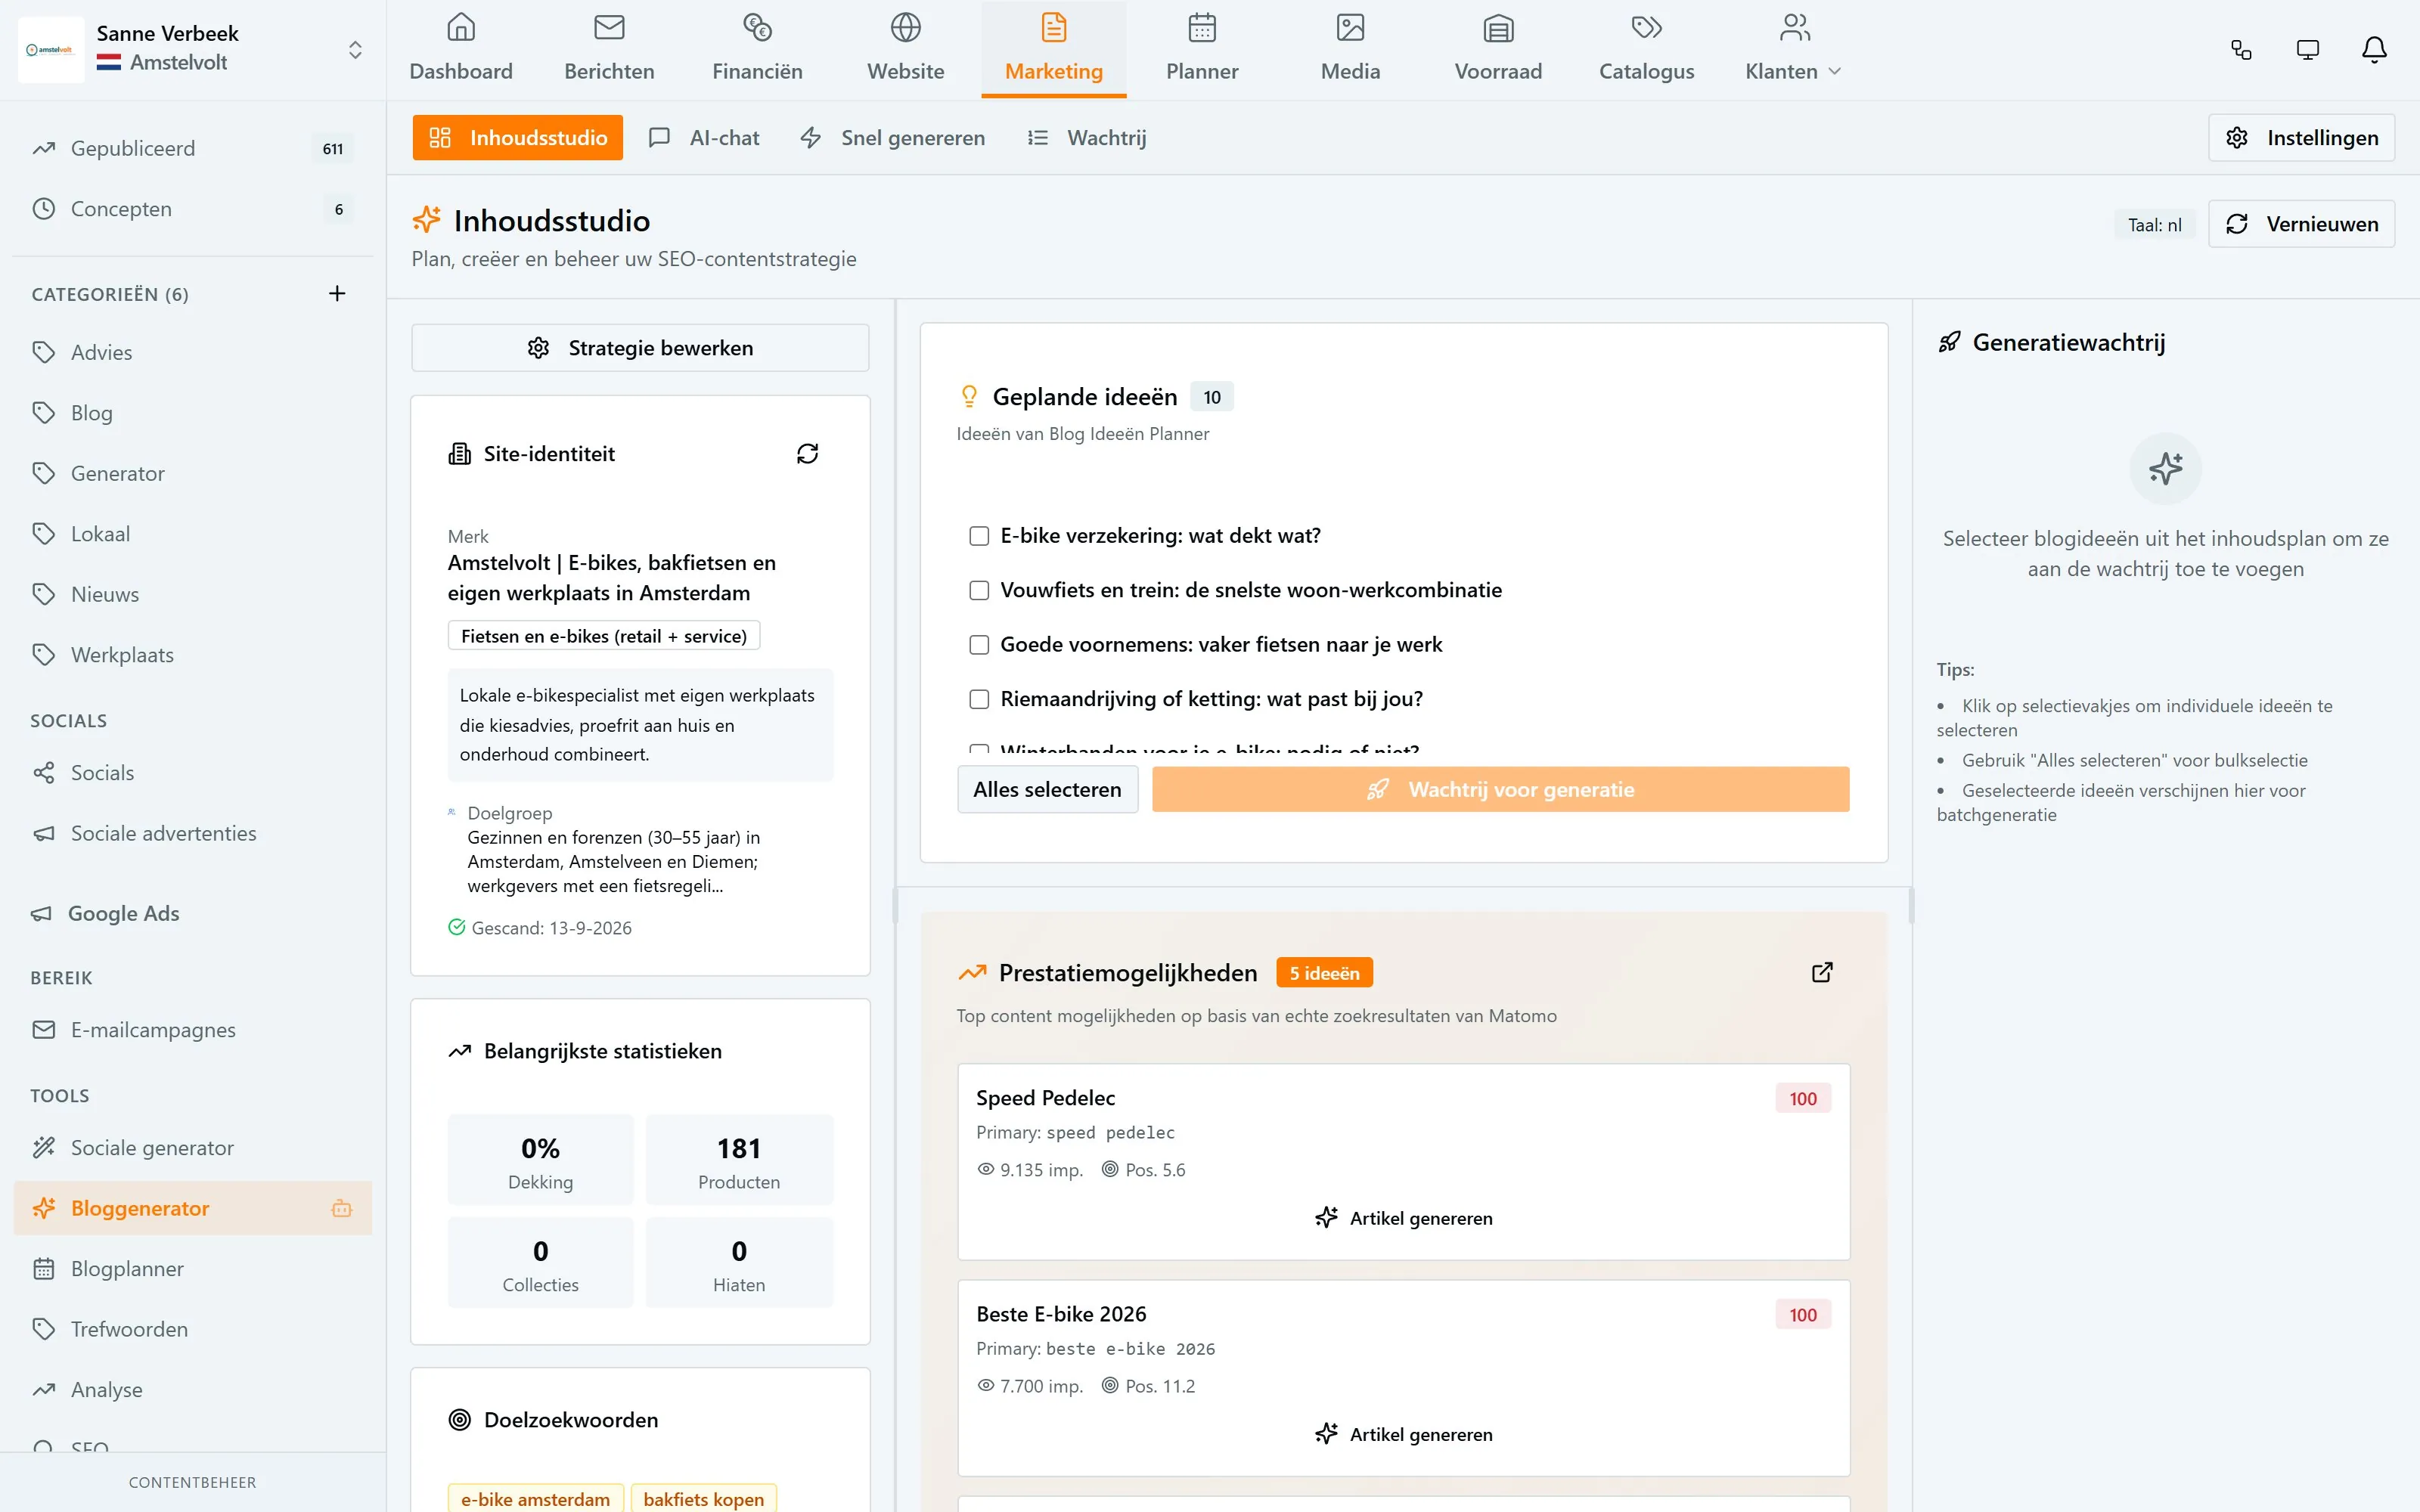Click the sparkle icon beside the Inhoudsstudio heading

[x=427, y=220]
